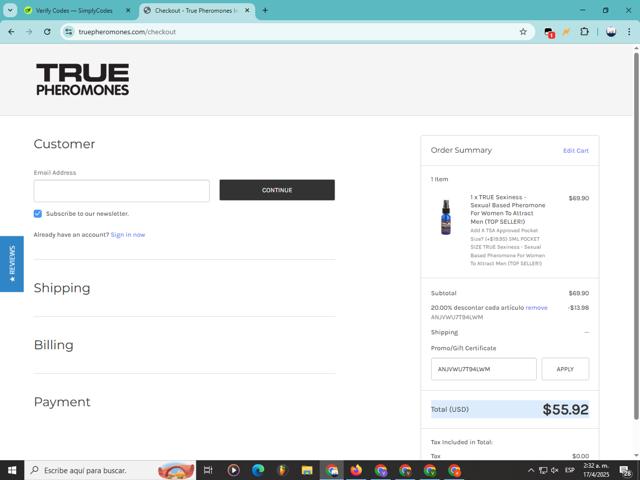This screenshot has width=640, height=480.
Task: Uncheck Subscribe to our newsletter
Action: [x=38, y=213]
